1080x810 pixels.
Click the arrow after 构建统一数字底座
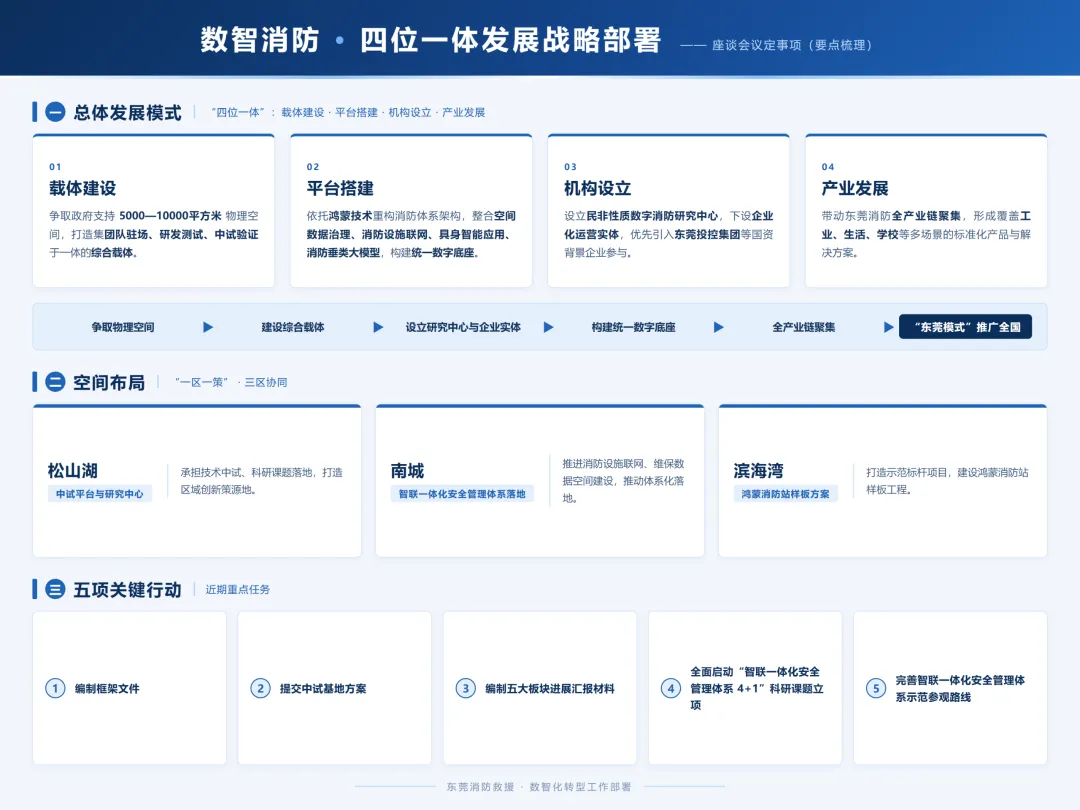[x=718, y=327]
